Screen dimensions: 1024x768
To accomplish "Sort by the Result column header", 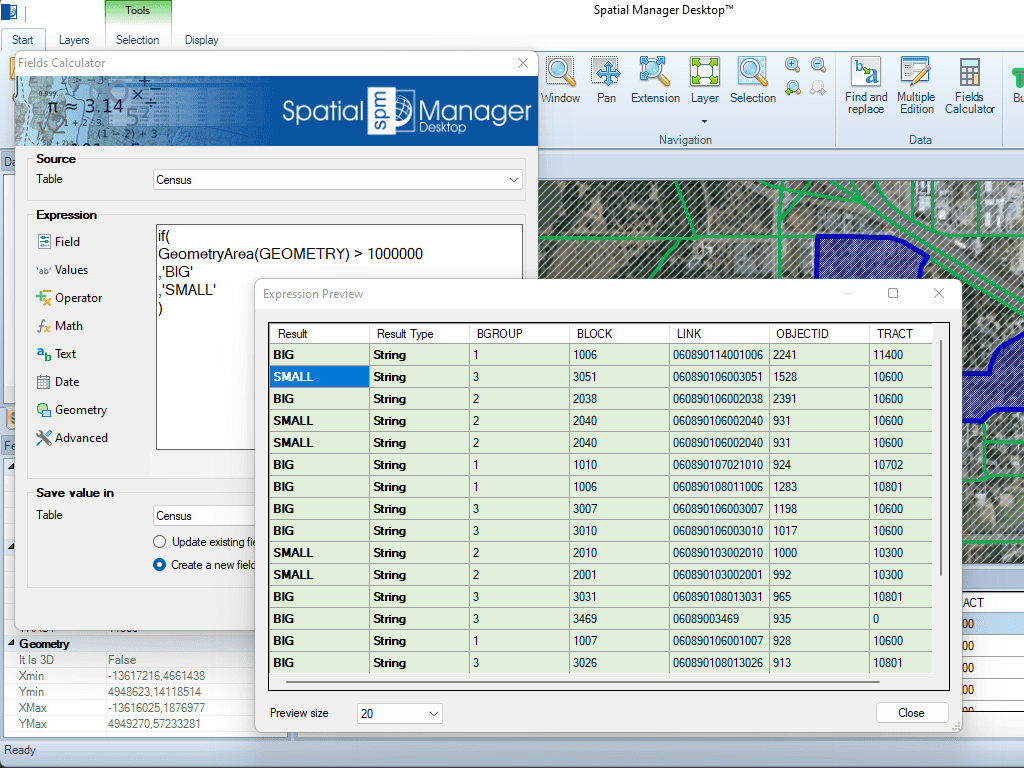I will pos(319,334).
